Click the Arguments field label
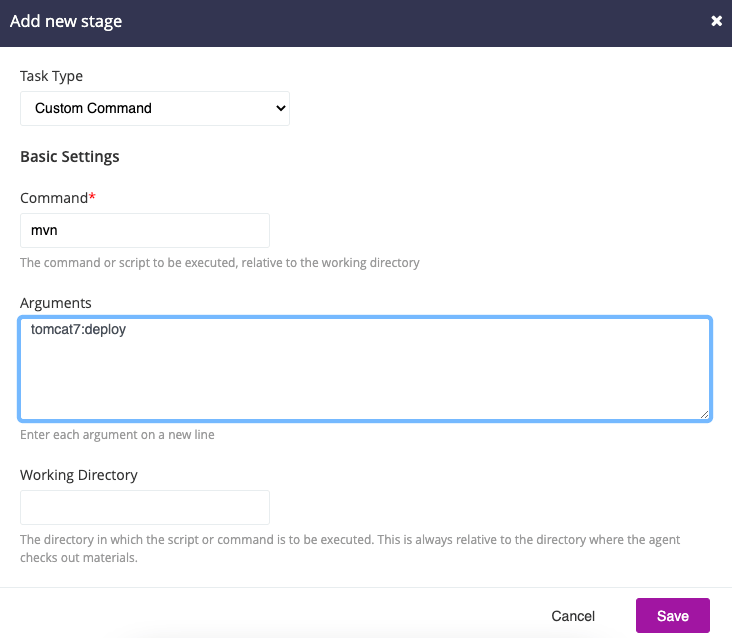 [x=56, y=302]
